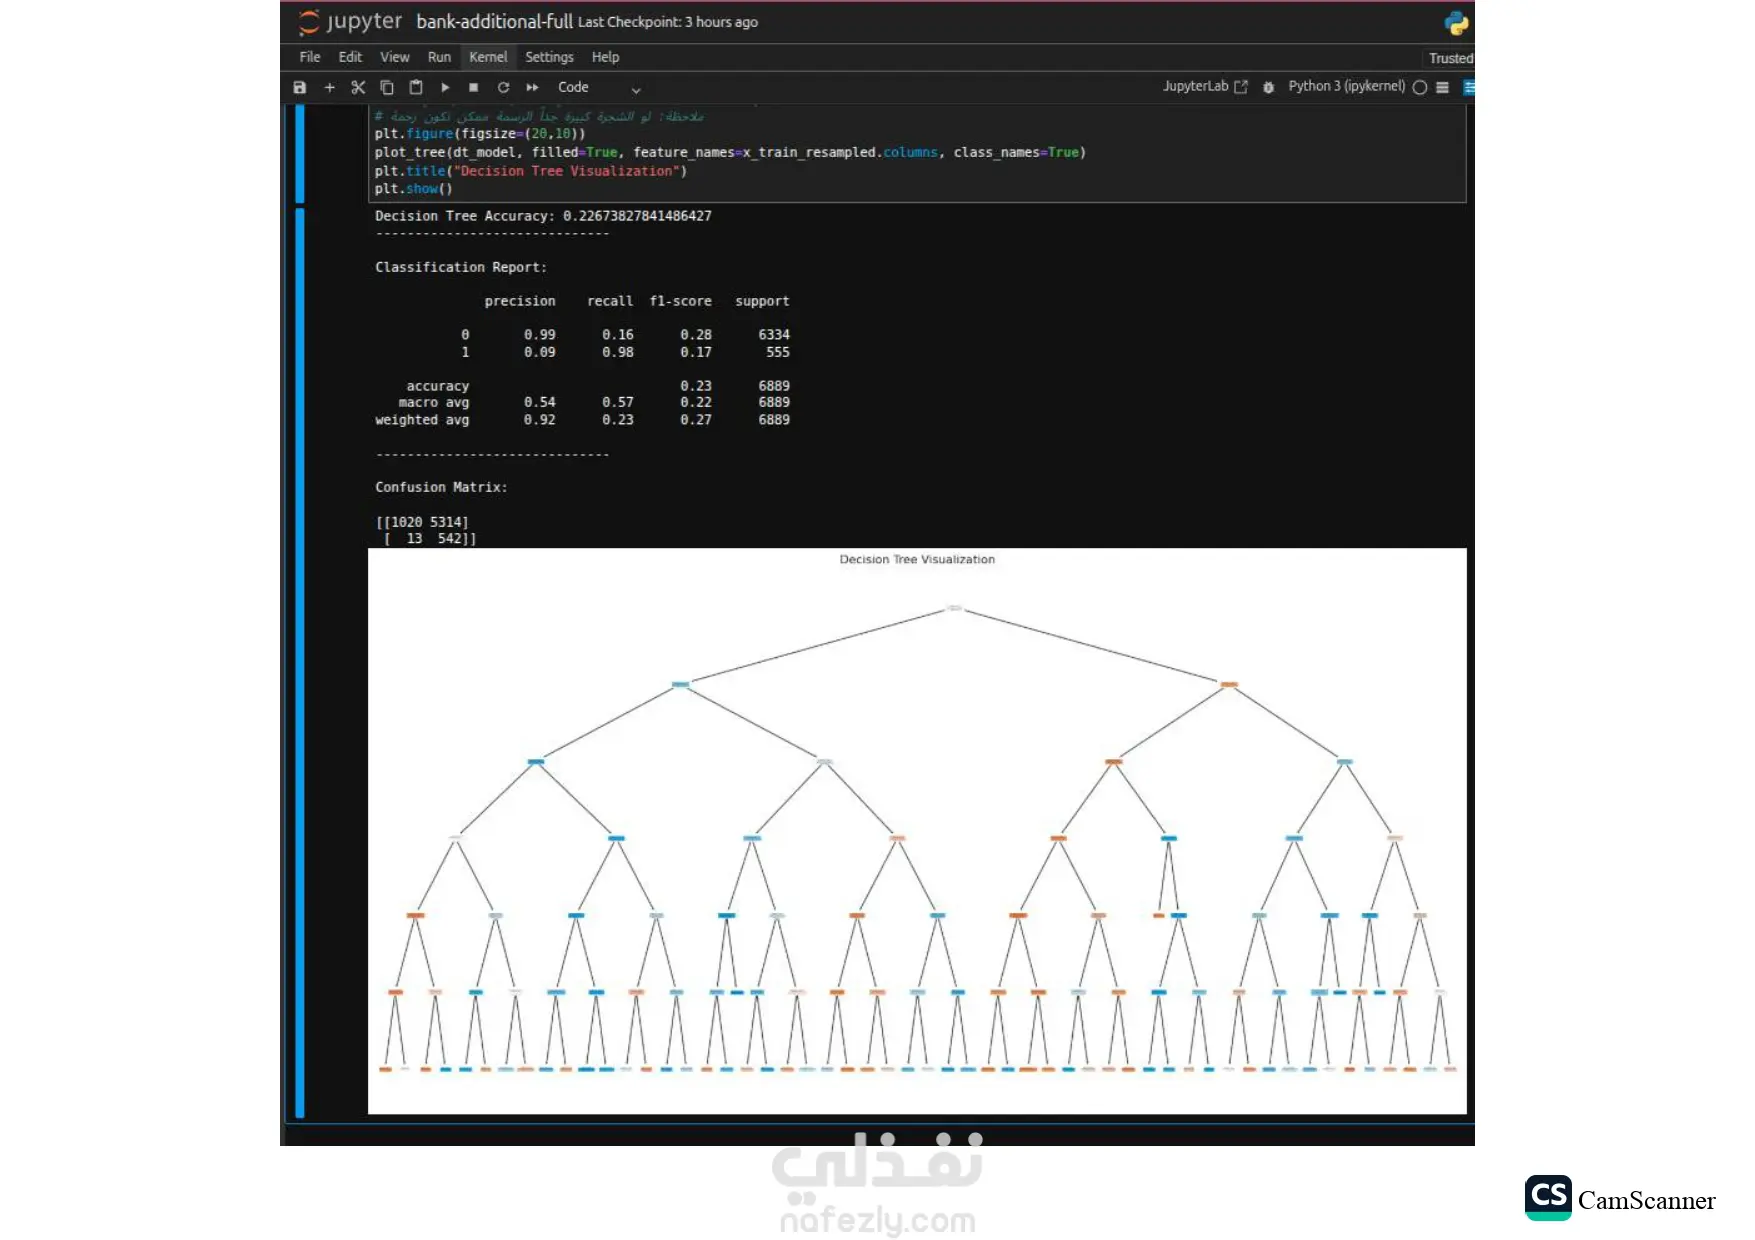Run the selected cell
Image resolution: width=1755 pixels, height=1240 pixels.
coord(445,88)
